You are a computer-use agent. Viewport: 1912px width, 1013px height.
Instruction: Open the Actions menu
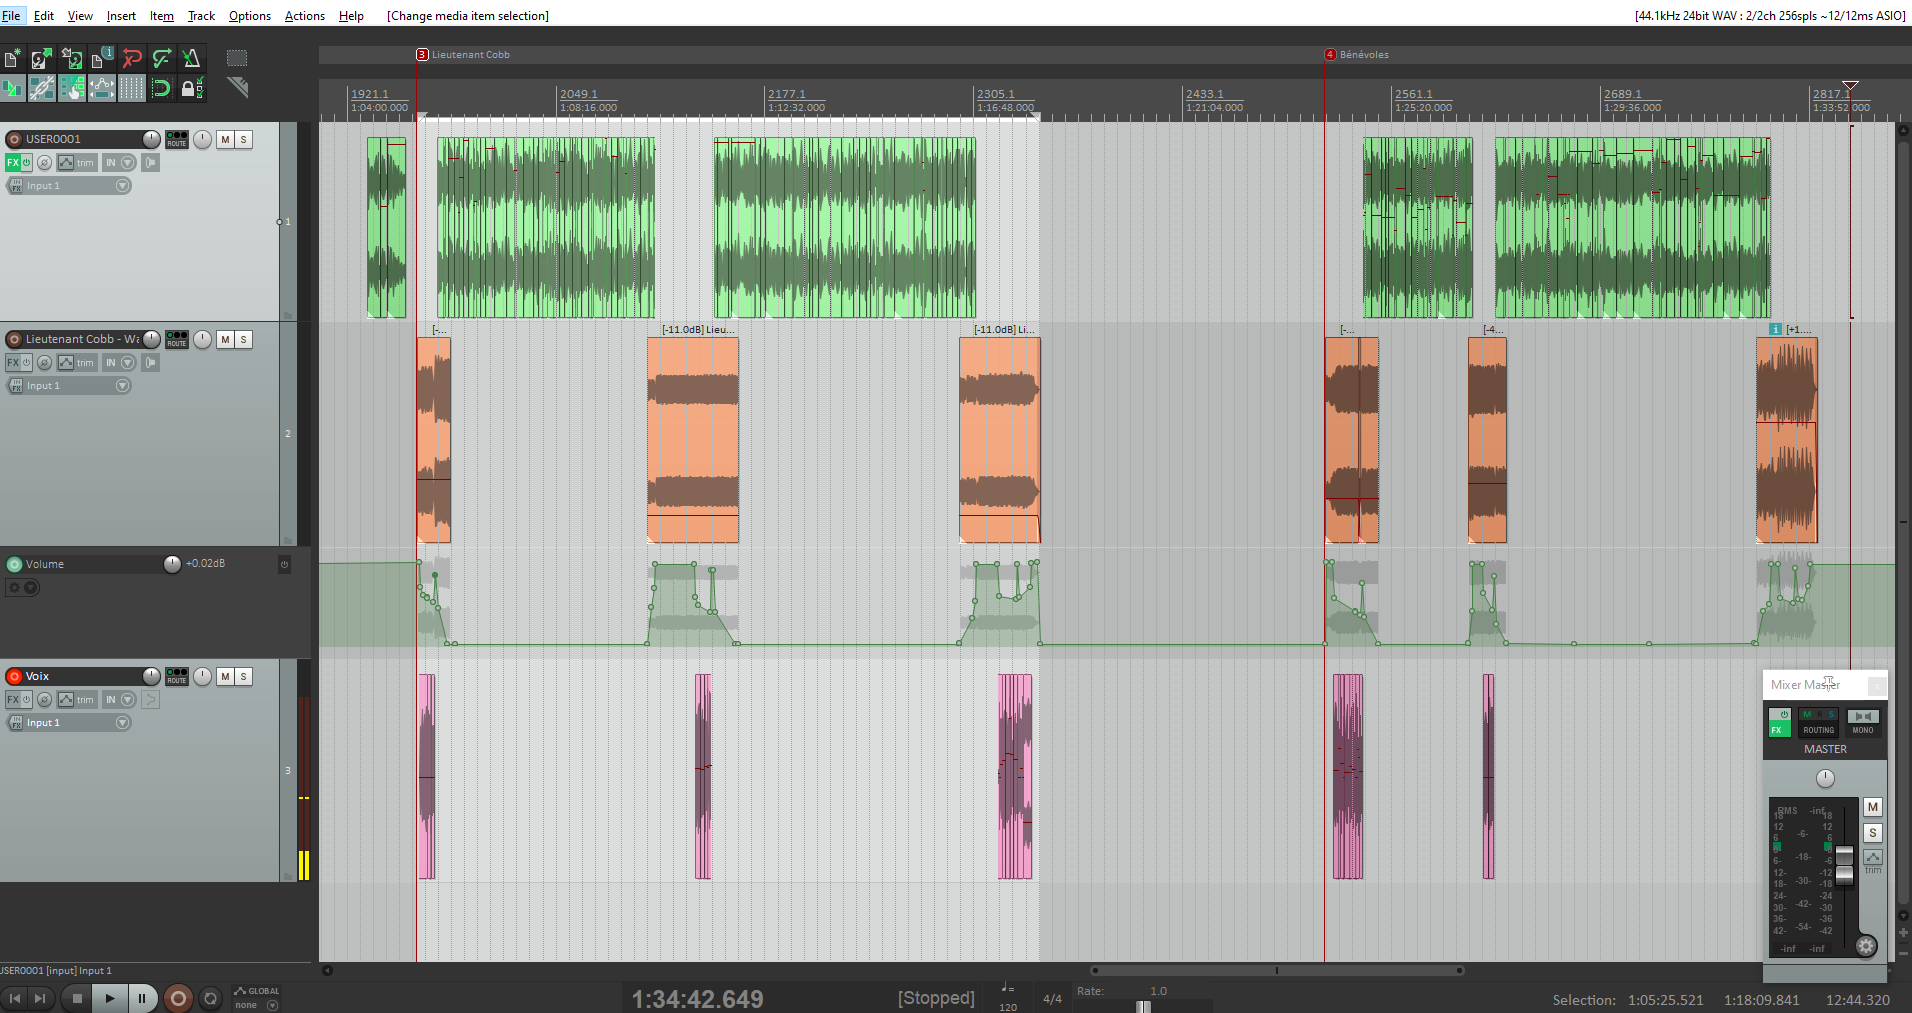point(305,16)
